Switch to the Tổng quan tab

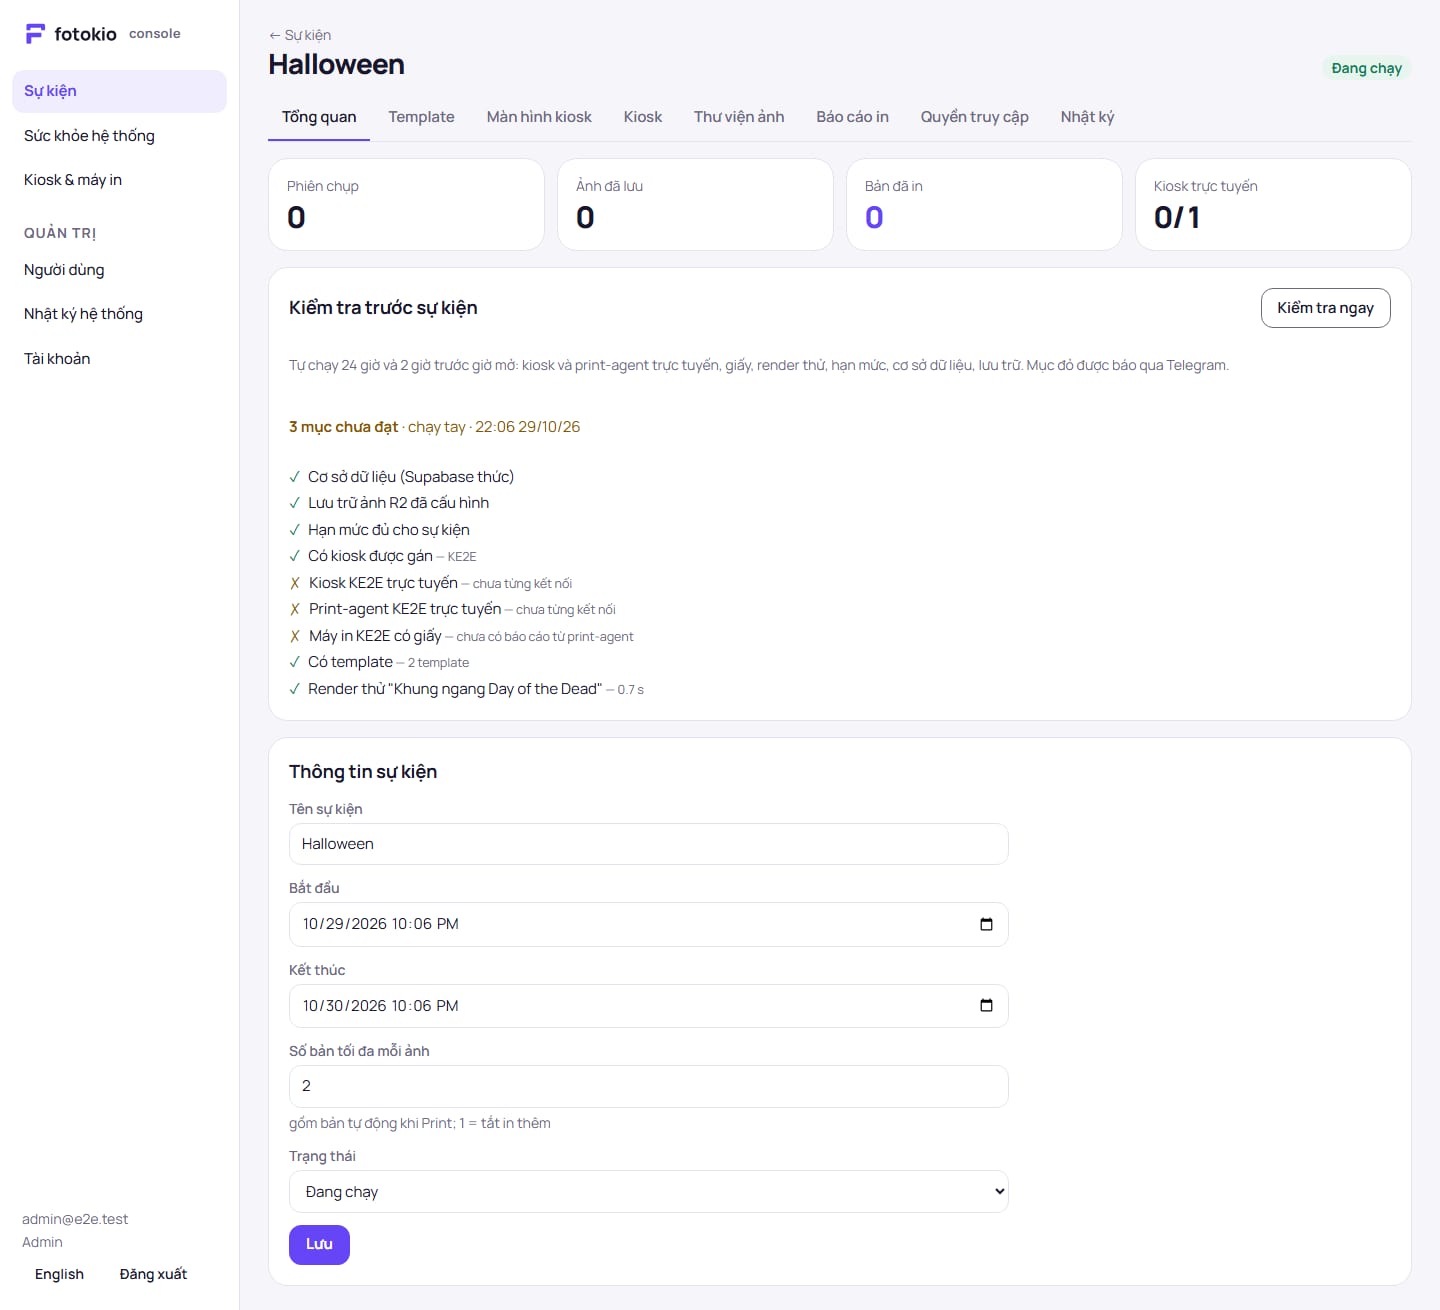pyautogui.click(x=319, y=117)
